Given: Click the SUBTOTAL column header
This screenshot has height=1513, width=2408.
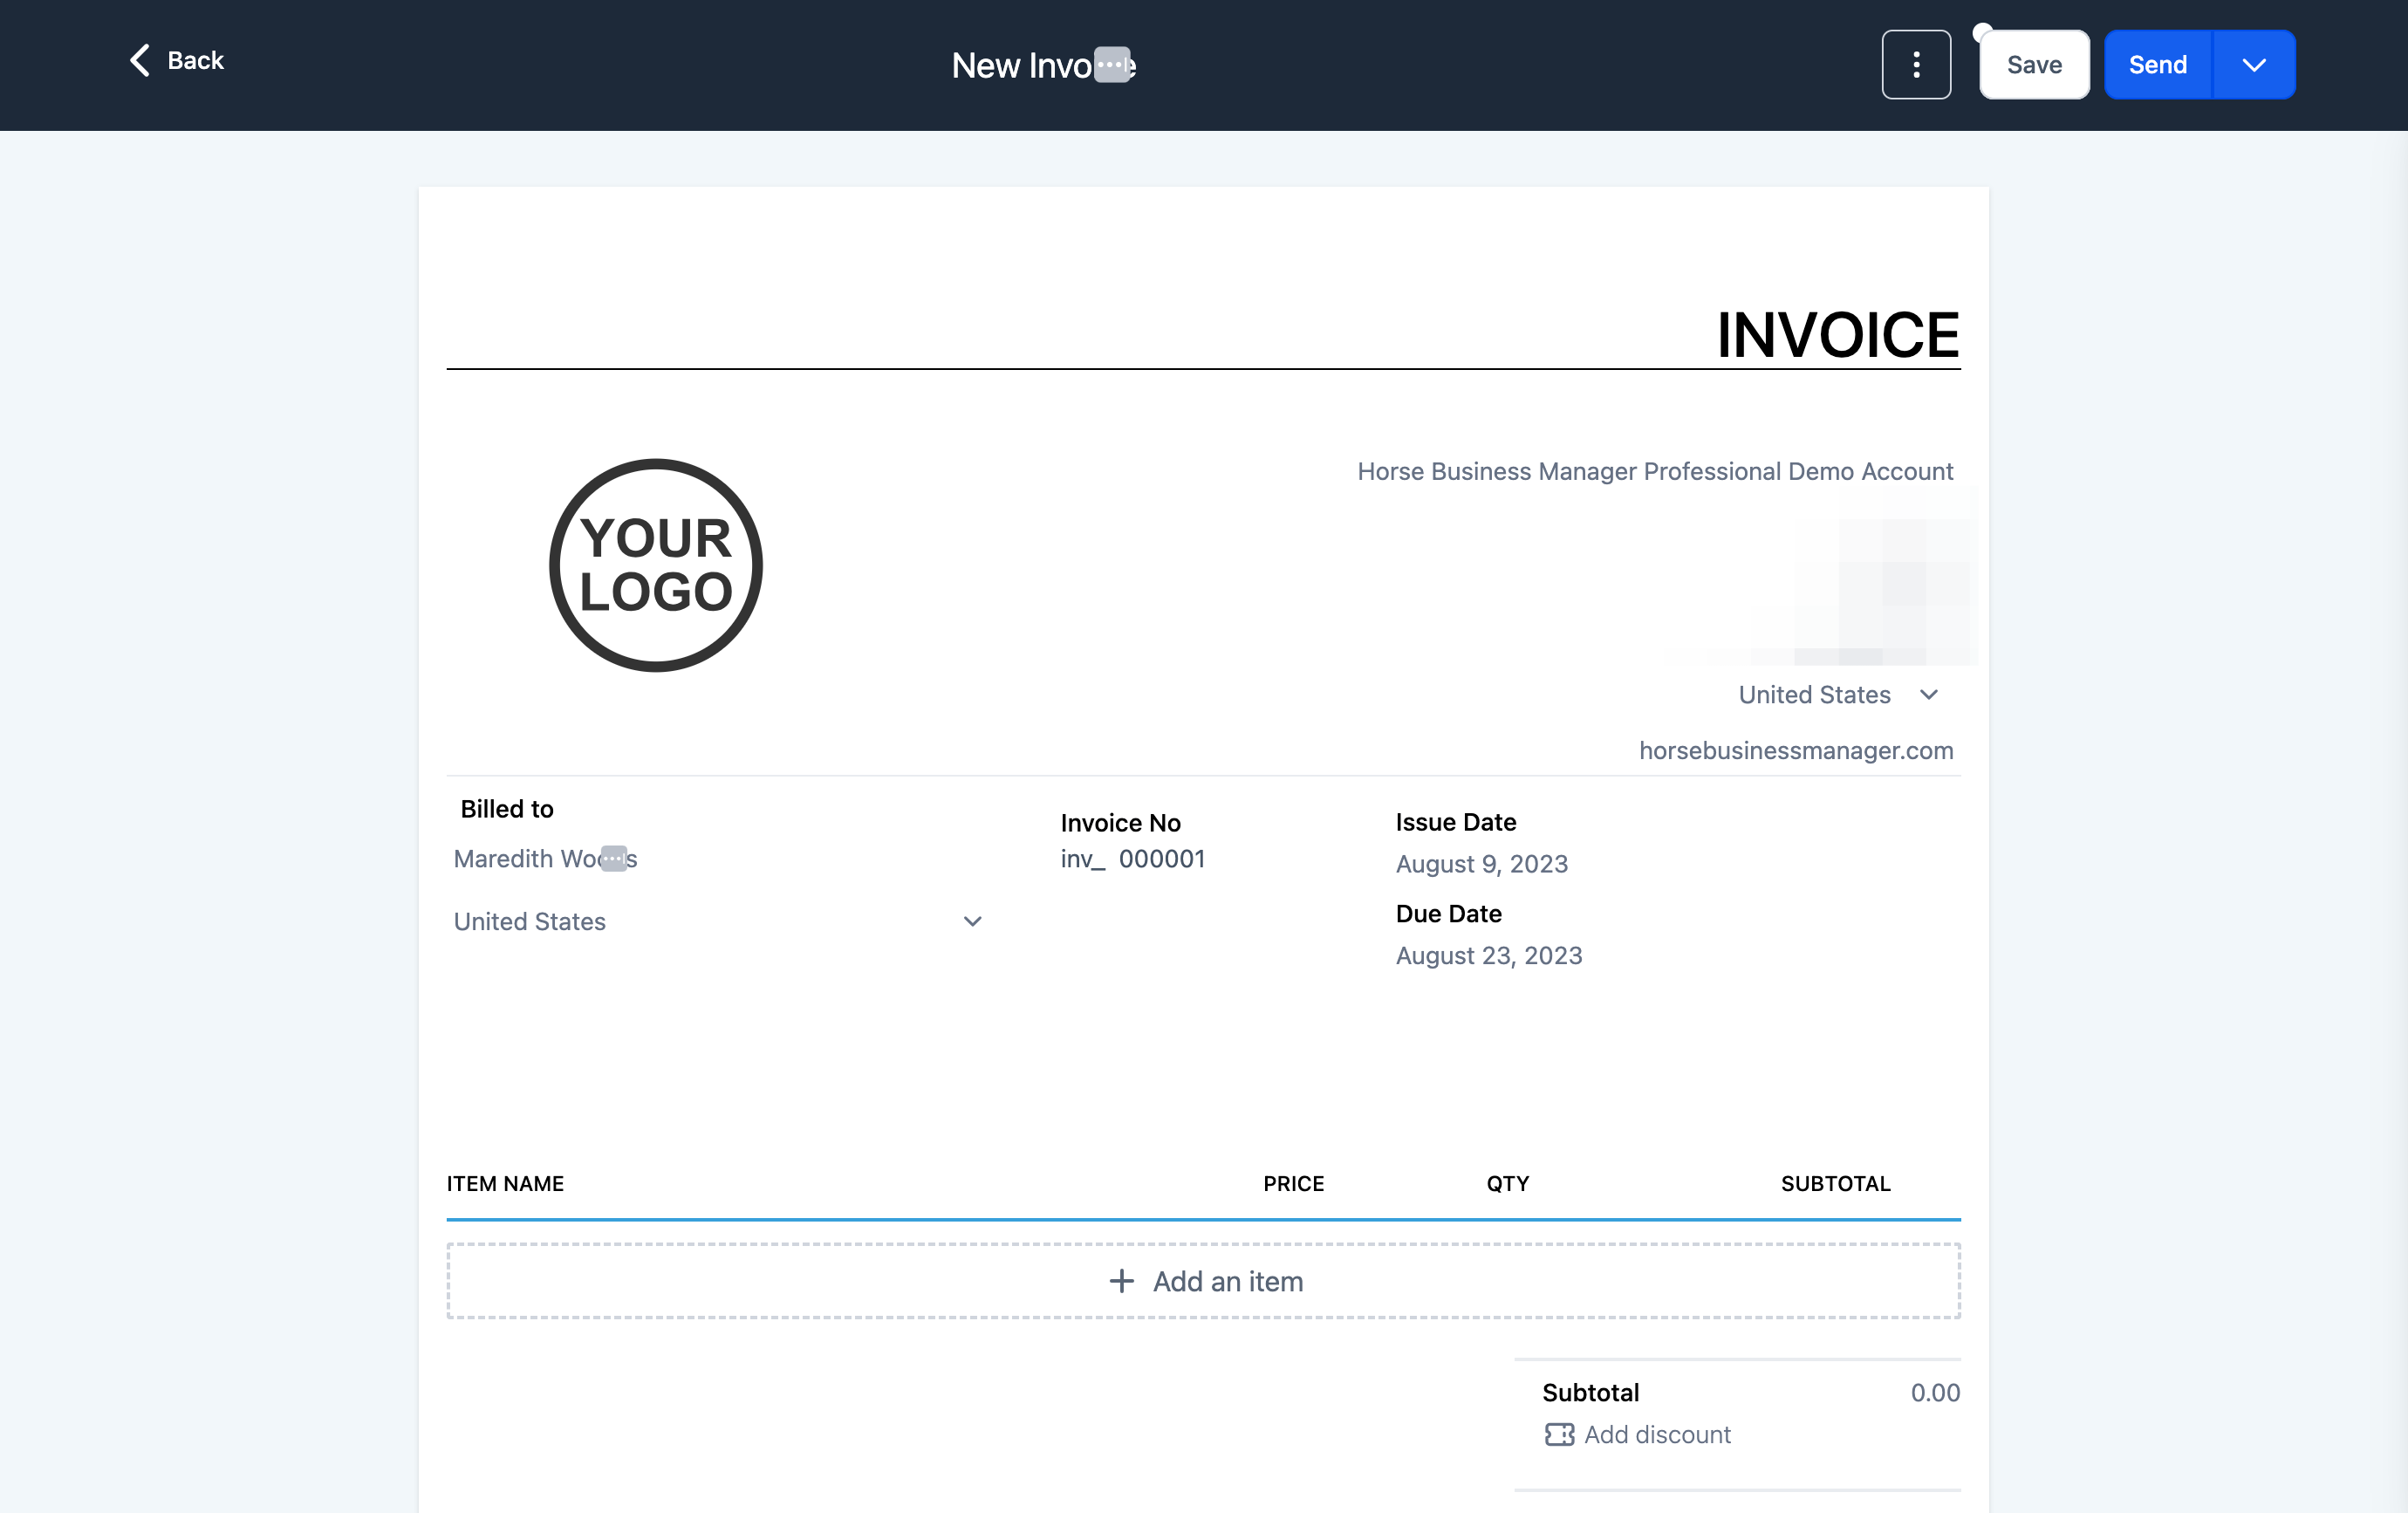Looking at the screenshot, I should (x=1835, y=1184).
